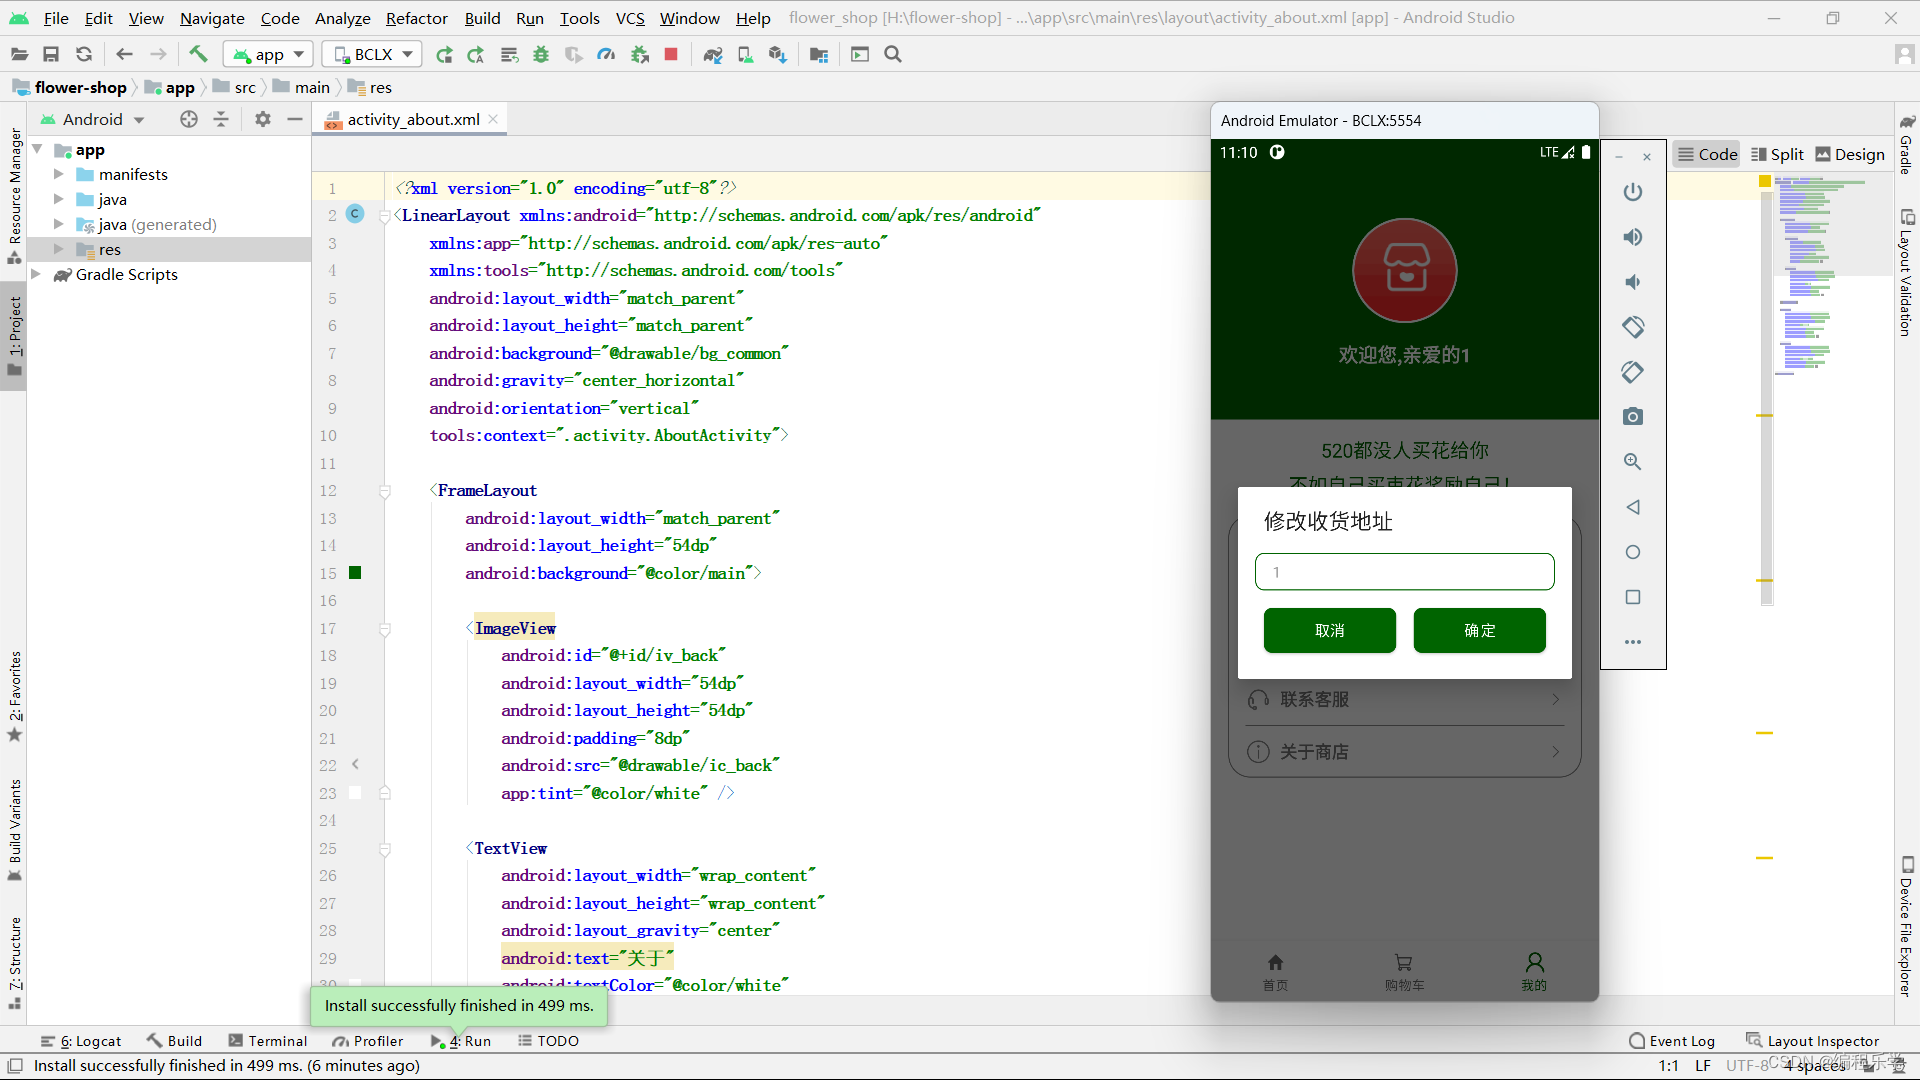Open the Logcat tool window

[81, 1041]
